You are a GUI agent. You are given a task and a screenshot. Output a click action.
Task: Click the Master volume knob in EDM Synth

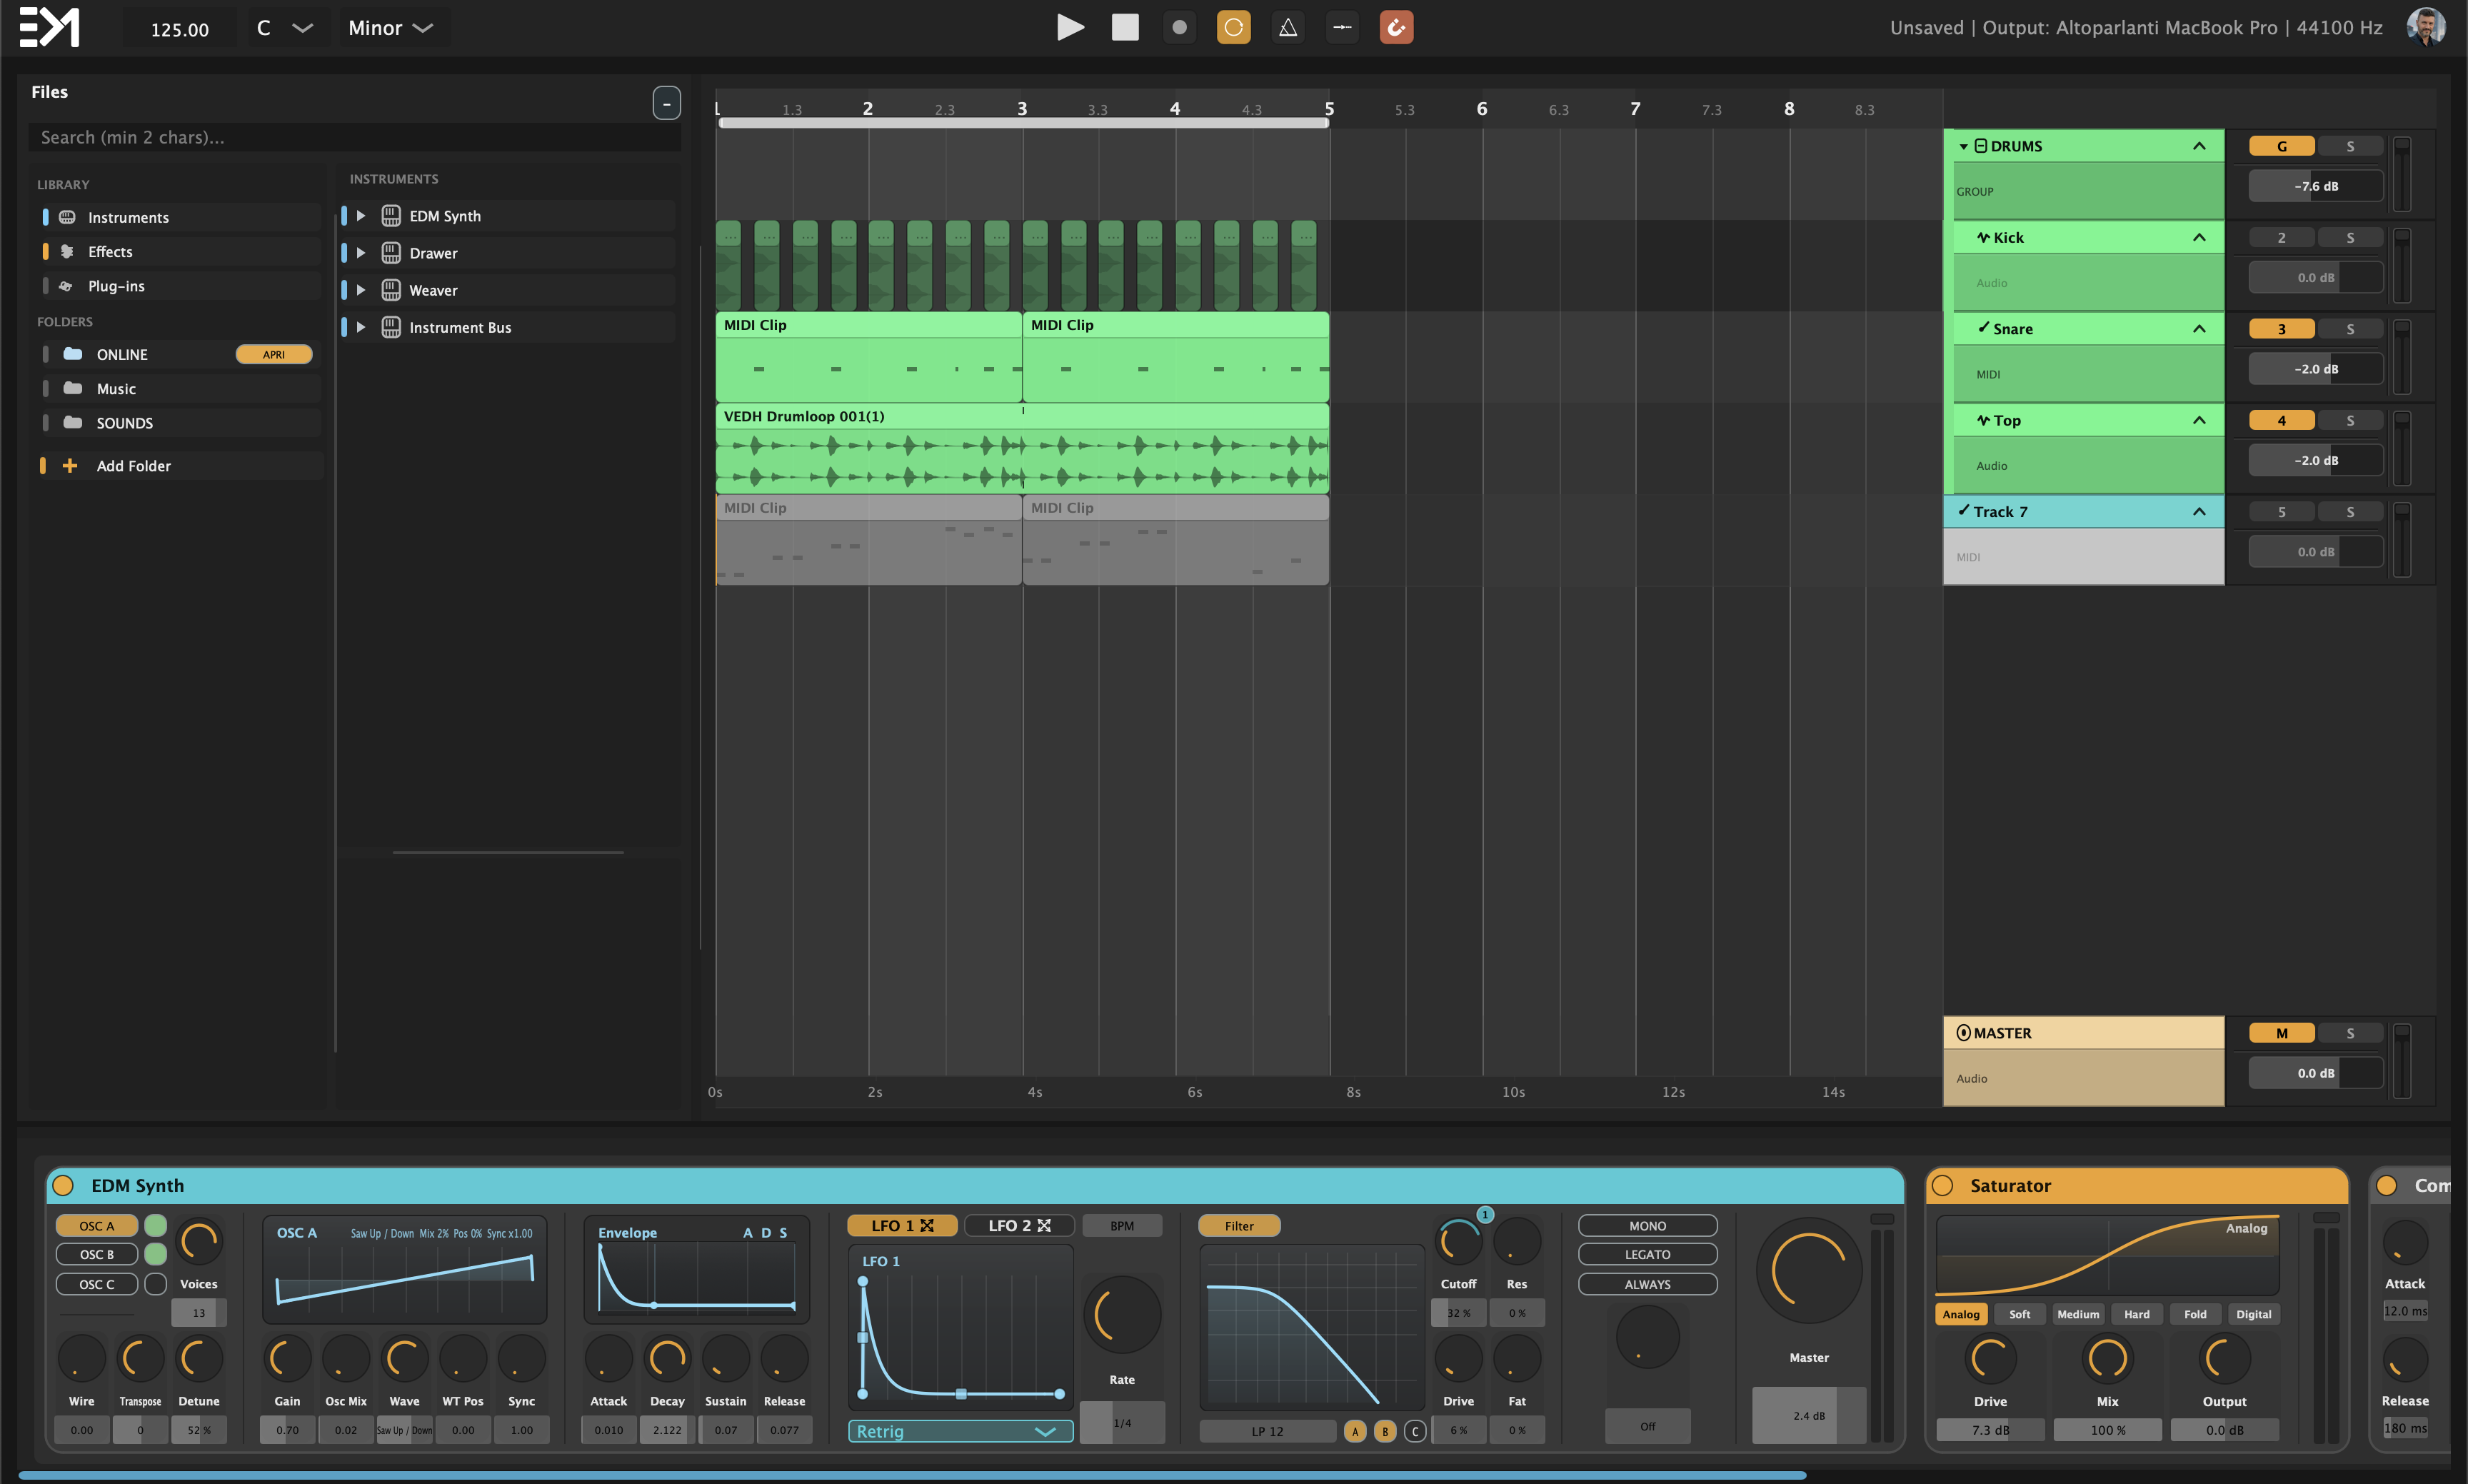click(1809, 1271)
